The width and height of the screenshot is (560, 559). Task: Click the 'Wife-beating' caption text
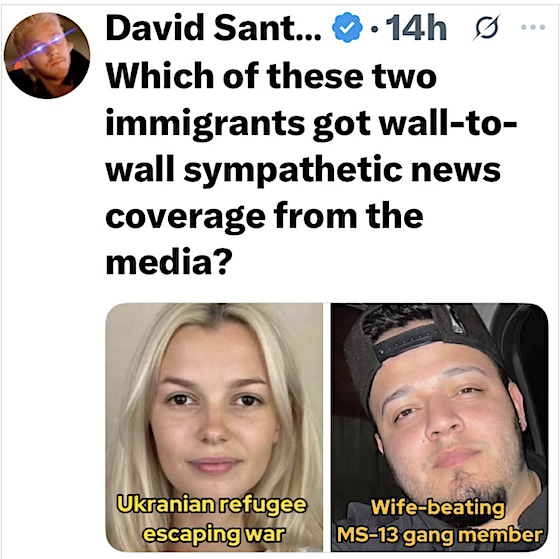click(x=438, y=507)
